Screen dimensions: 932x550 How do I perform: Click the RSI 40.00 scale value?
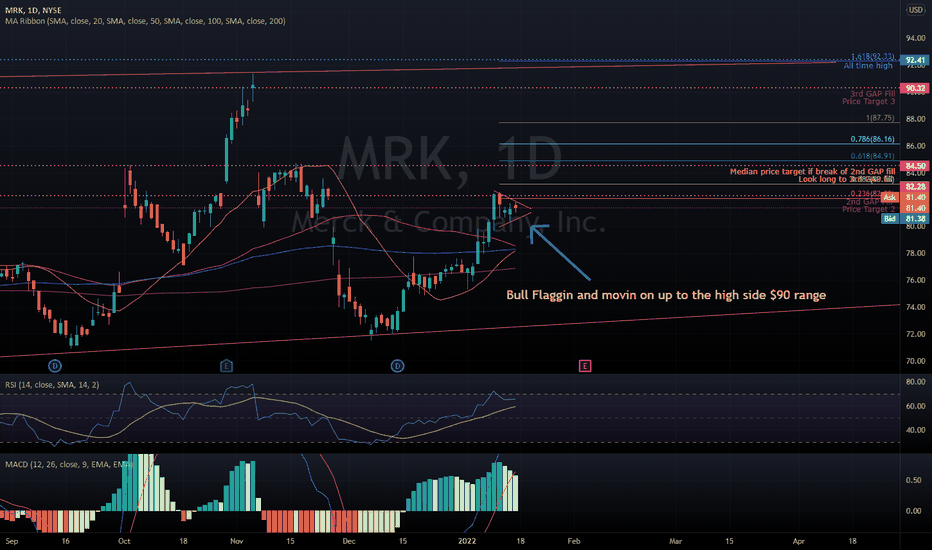tap(915, 430)
